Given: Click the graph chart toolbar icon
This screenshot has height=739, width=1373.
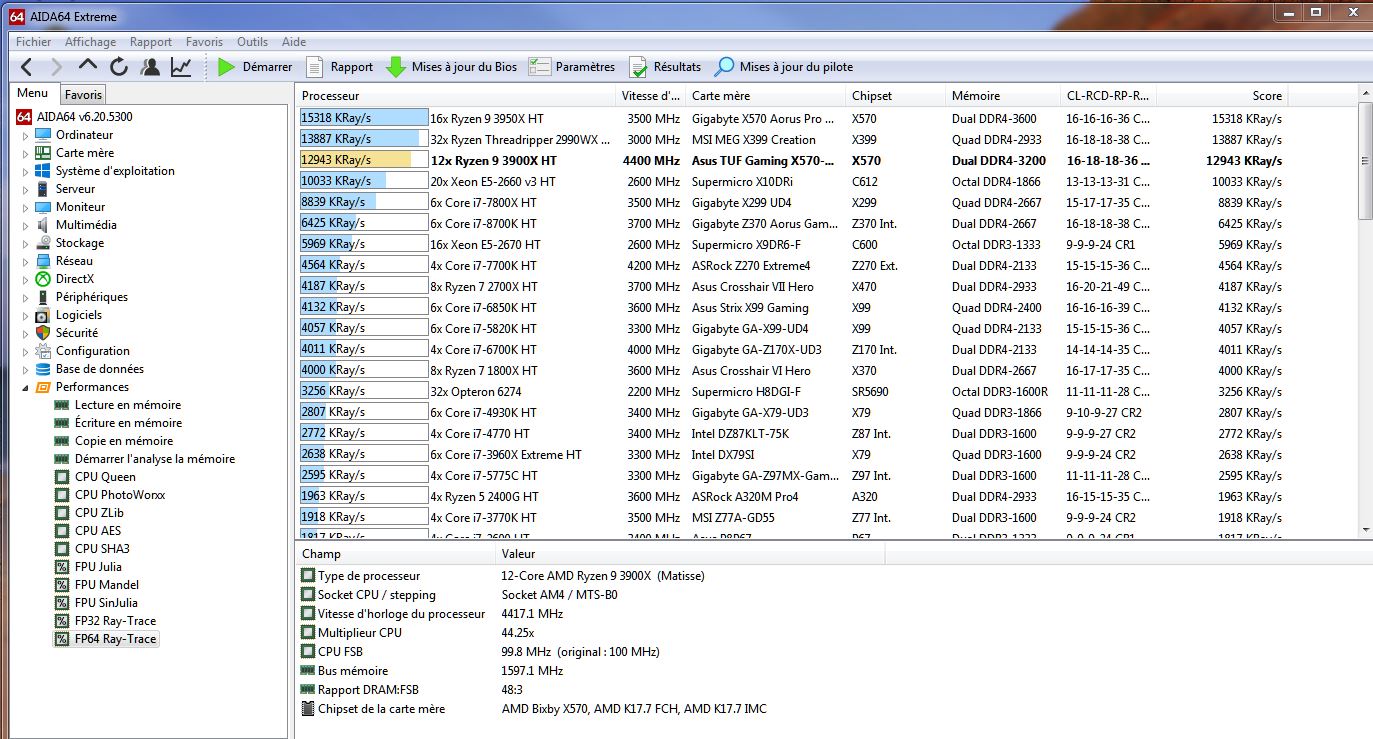Looking at the screenshot, I should point(181,67).
